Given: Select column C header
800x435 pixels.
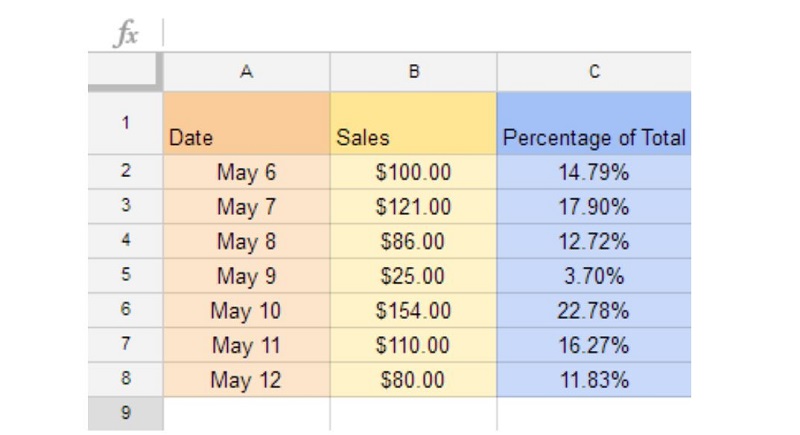Looking at the screenshot, I should (x=594, y=72).
